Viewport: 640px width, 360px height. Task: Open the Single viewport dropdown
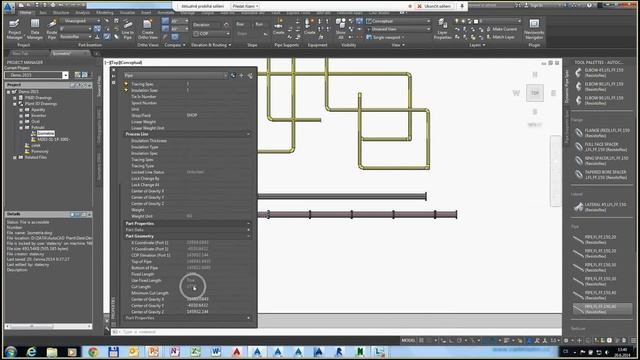[x=385, y=37]
